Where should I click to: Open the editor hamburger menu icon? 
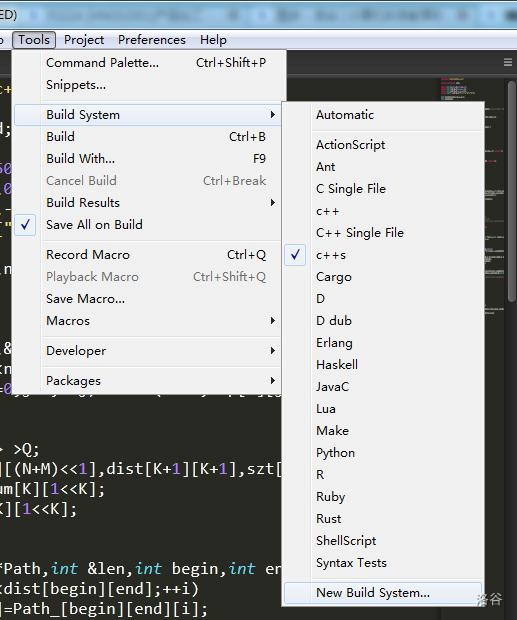[x=508, y=62]
